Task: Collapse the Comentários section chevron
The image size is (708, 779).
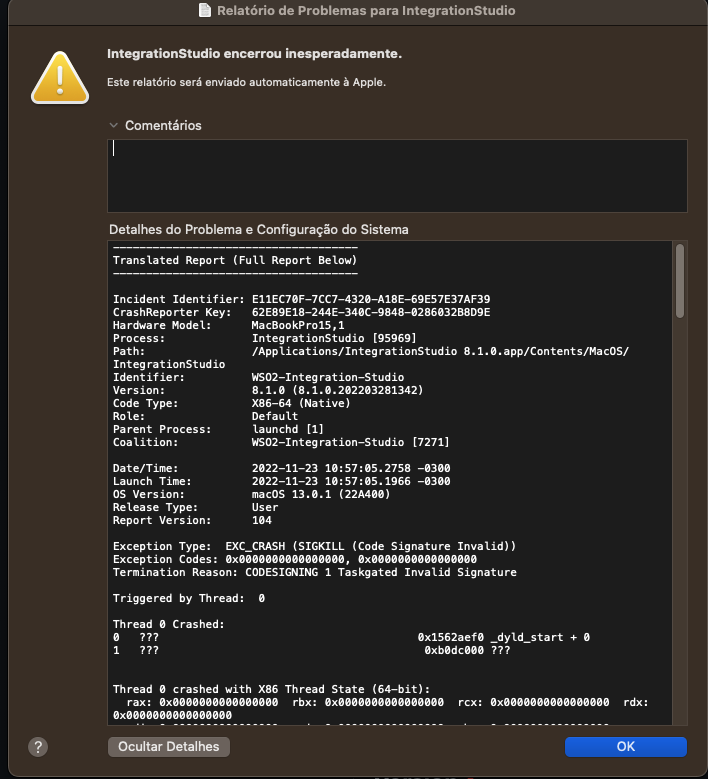Action: [114, 125]
